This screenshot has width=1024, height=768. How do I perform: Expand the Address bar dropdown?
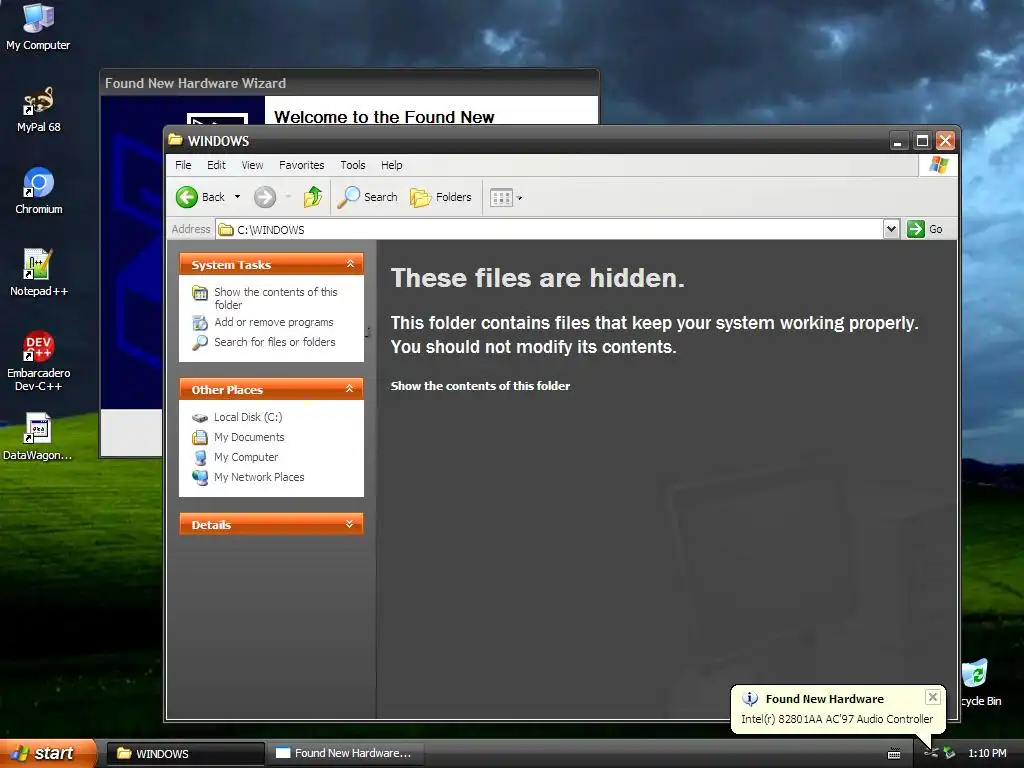click(891, 229)
